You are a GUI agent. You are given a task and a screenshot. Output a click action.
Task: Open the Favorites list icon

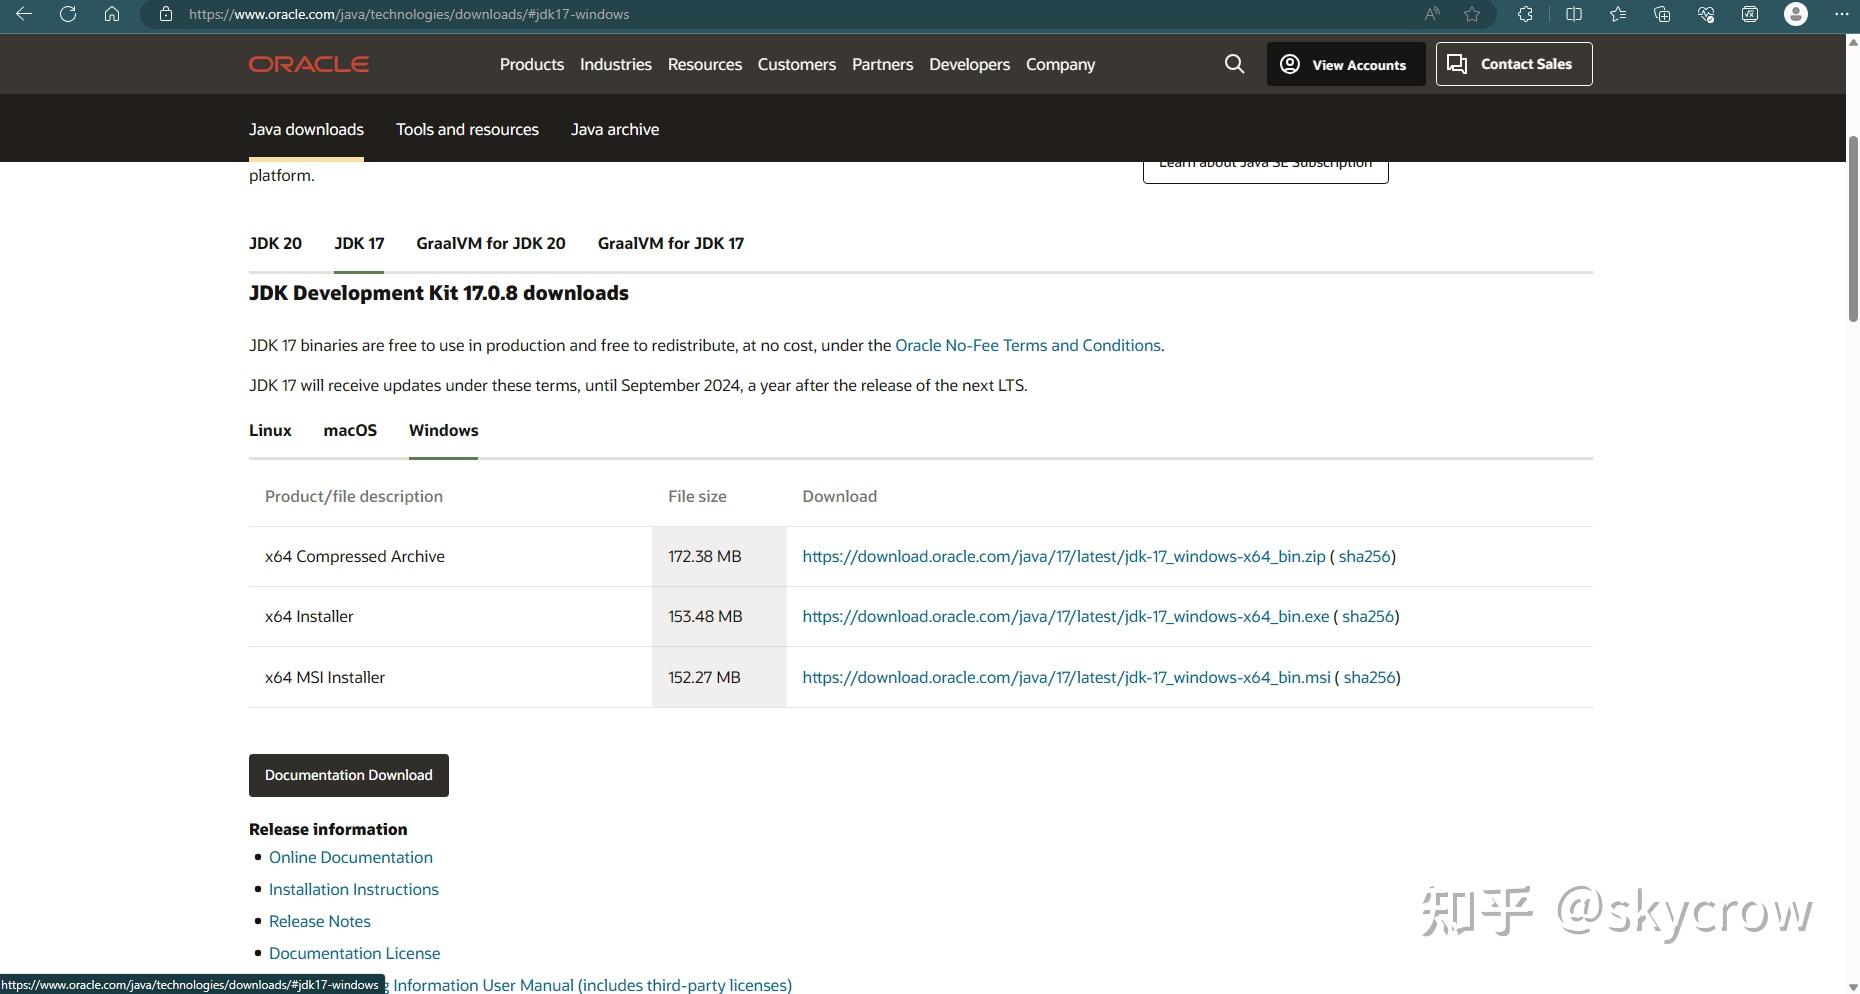point(1618,14)
